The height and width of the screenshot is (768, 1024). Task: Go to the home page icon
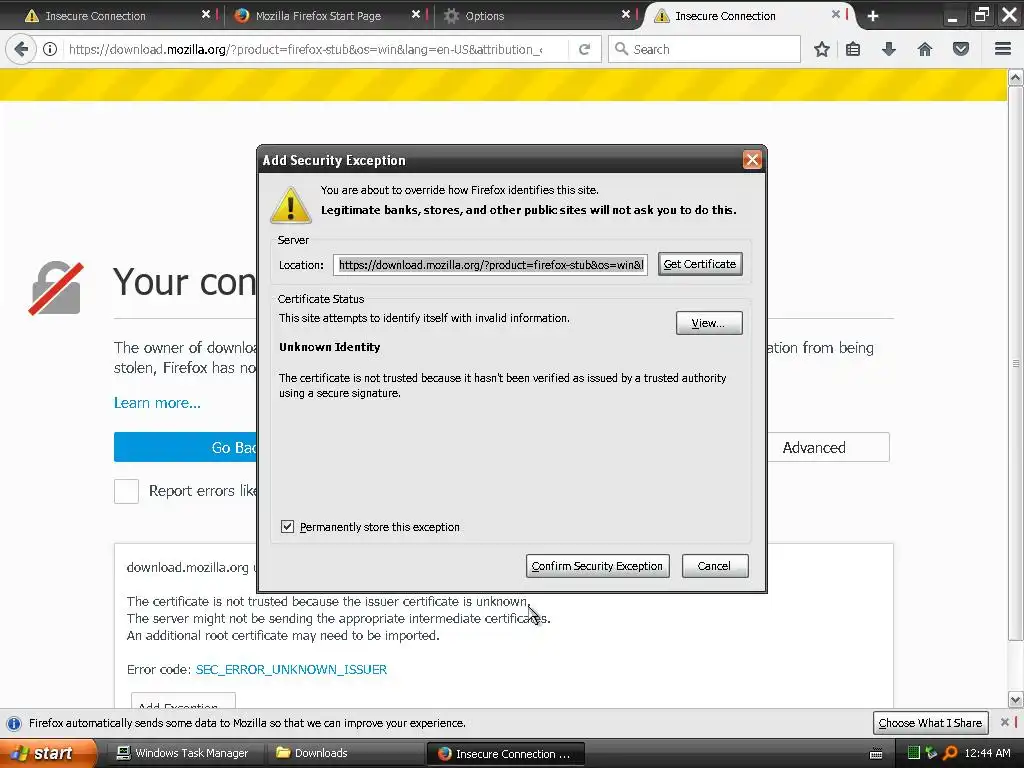click(925, 49)
